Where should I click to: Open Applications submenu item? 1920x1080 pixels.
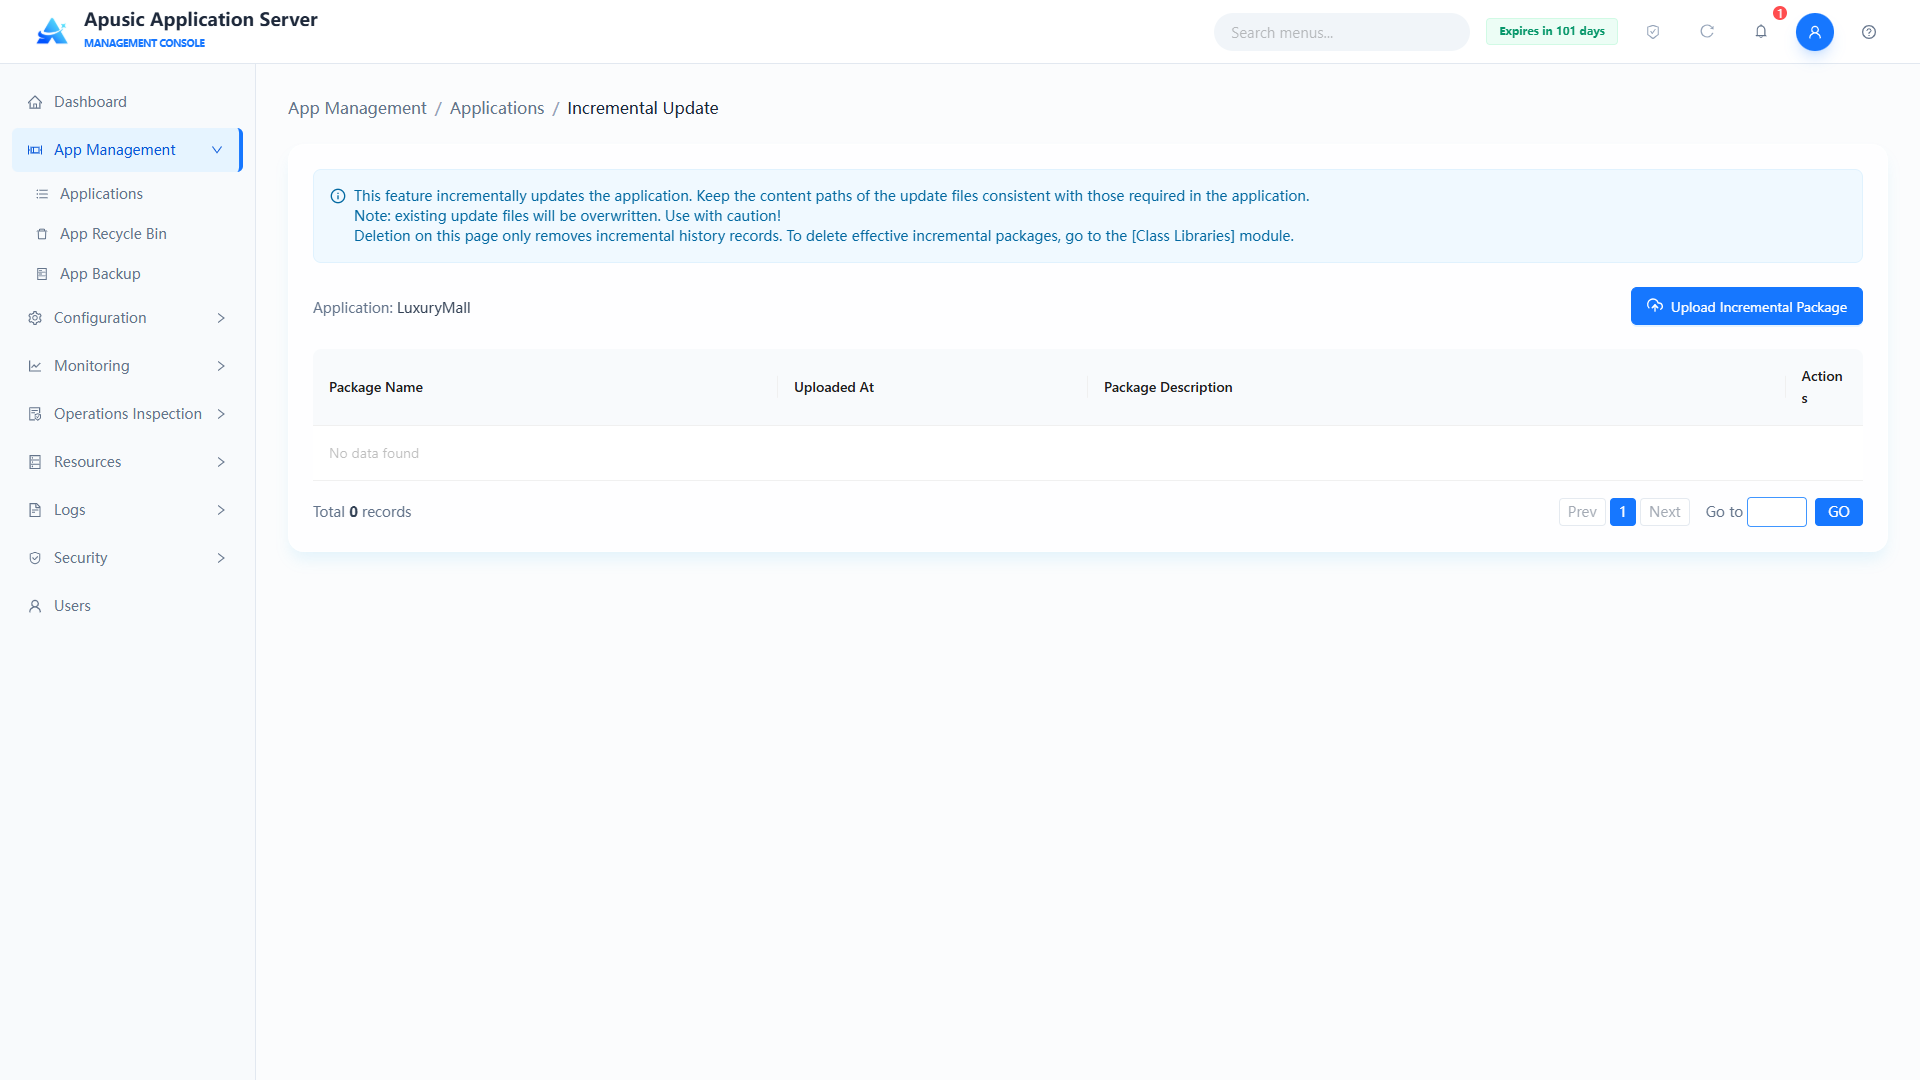(x=128, y=194)
